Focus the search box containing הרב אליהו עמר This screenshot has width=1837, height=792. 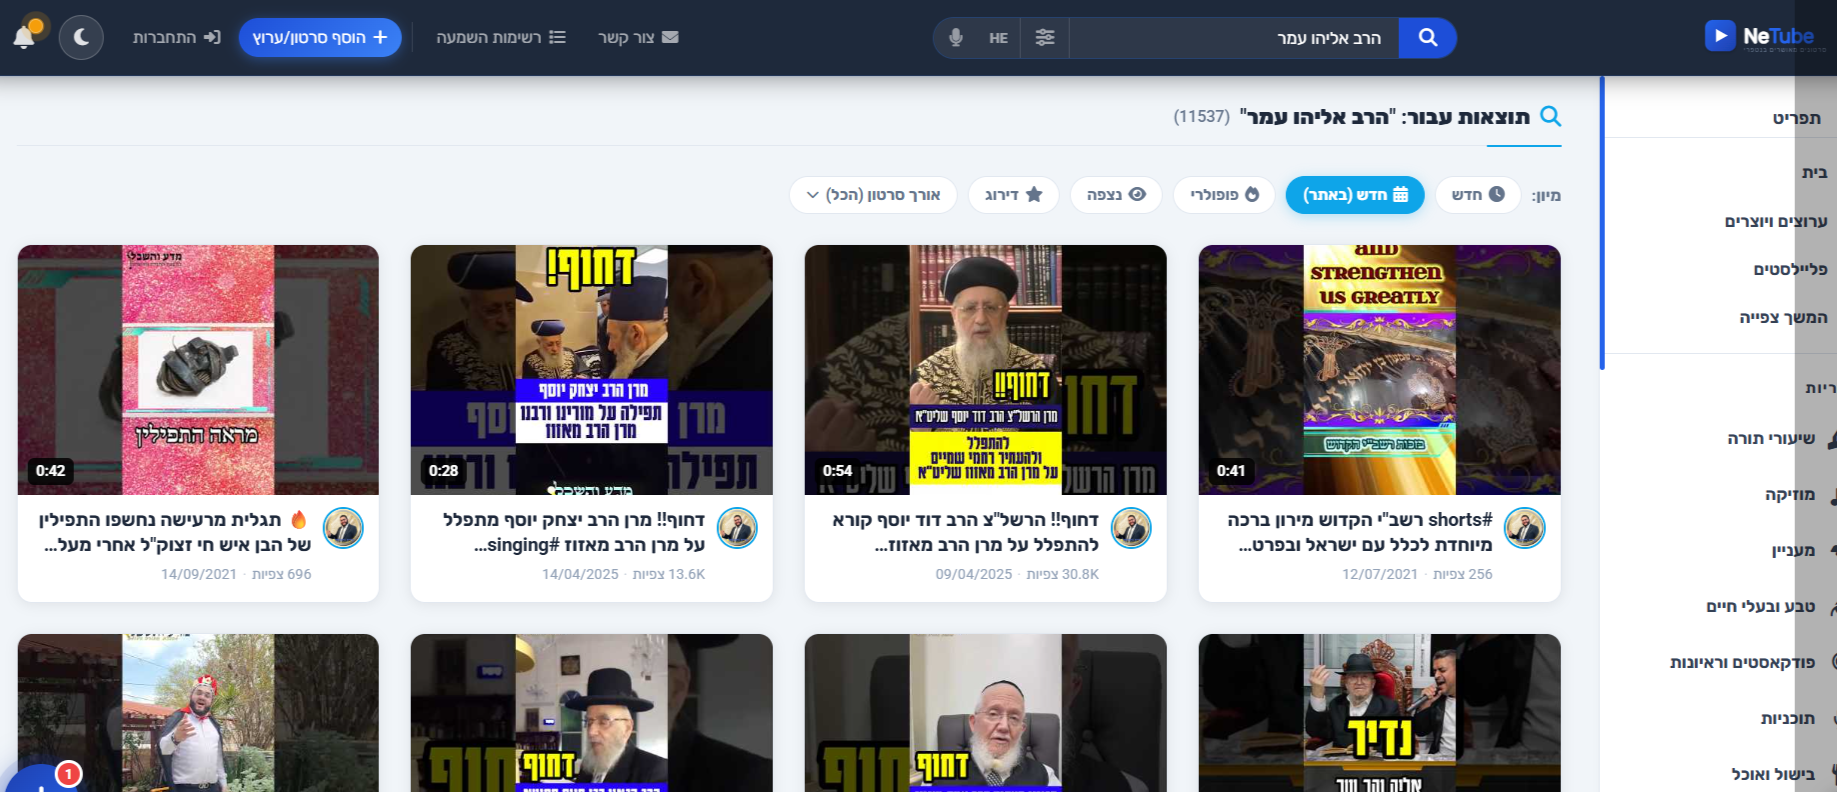click(x=1234, y=38)
